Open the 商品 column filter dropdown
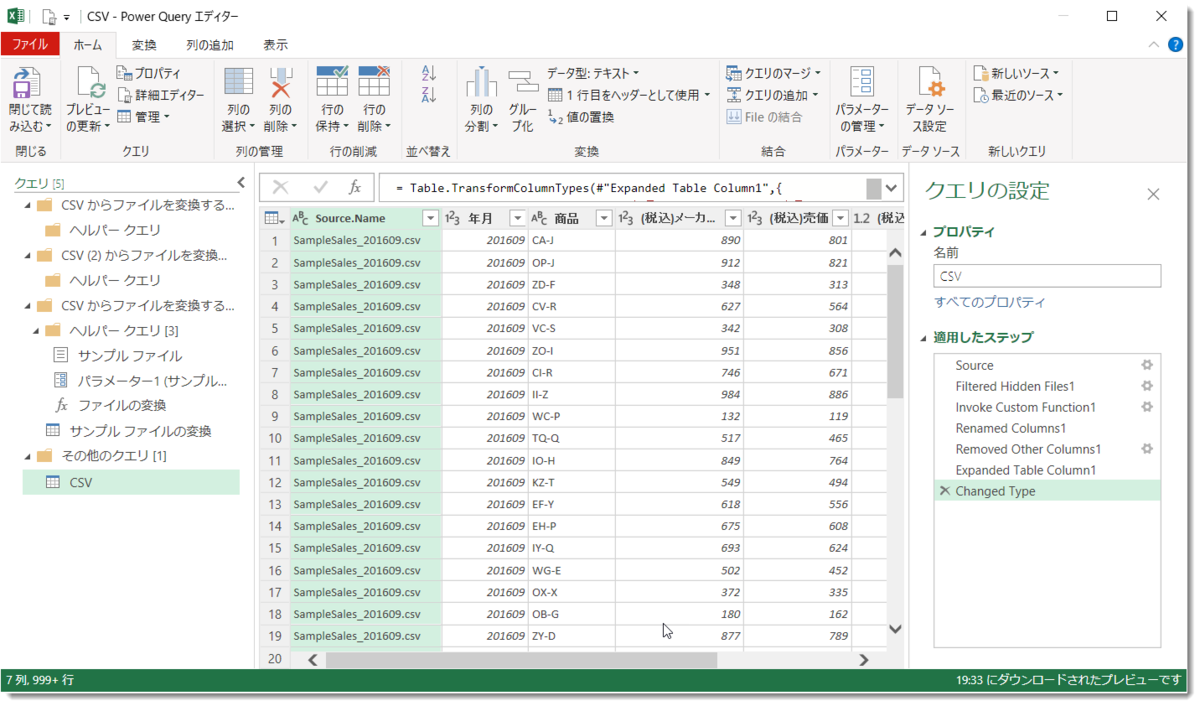Image resolution: width=1200 pixels, height=706 pixels. [x=603, y=218]
